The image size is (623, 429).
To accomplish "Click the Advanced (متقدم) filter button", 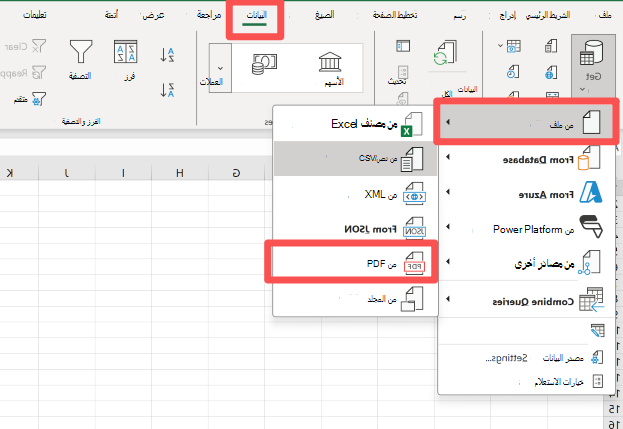I will tap(30, 99).
